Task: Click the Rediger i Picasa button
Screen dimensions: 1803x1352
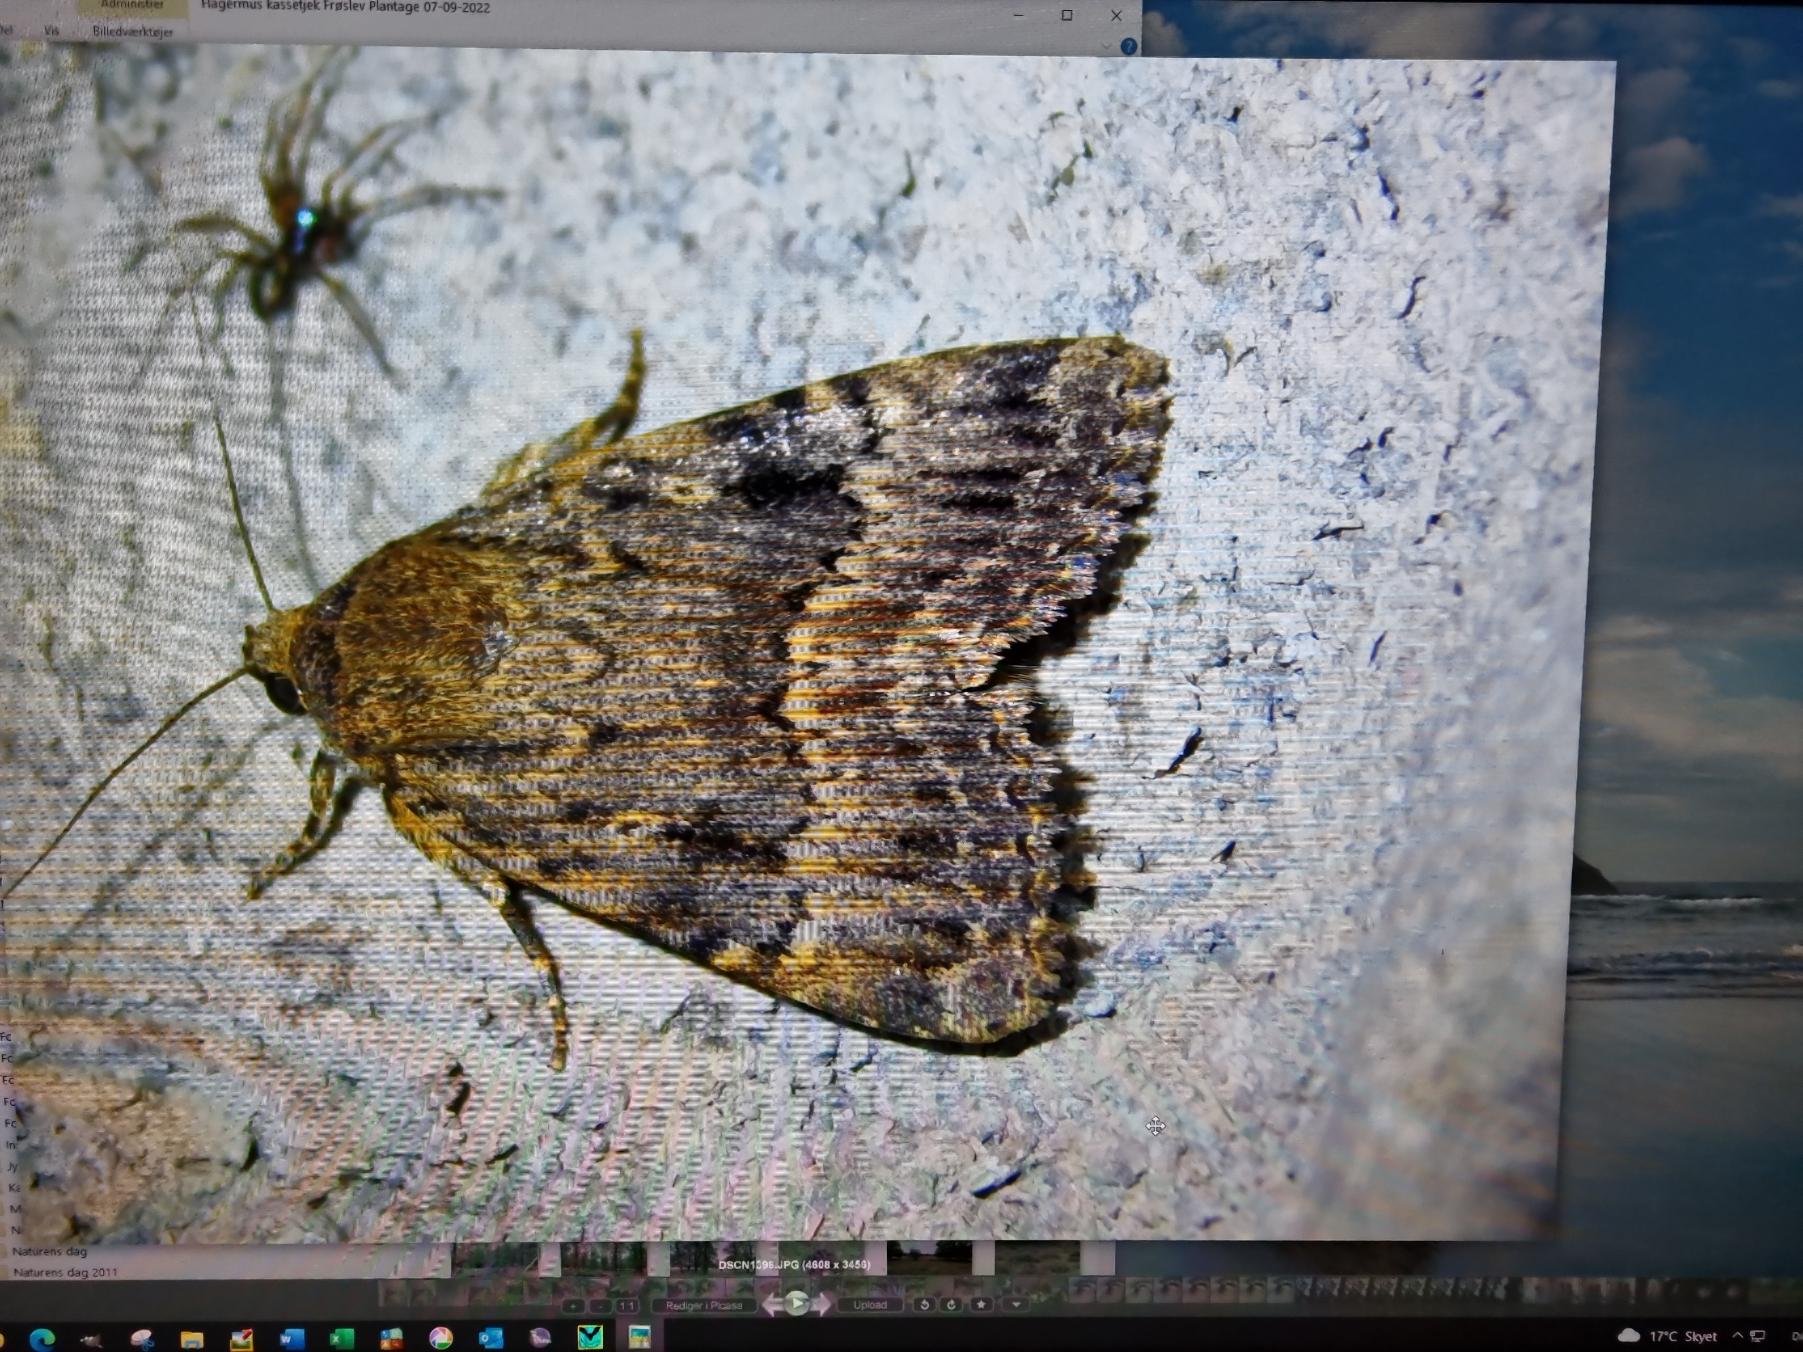Action: [x=703, y=1305]
